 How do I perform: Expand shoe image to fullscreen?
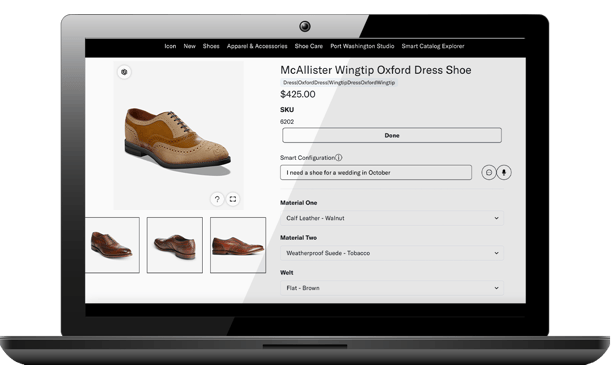[x=233, y=199]
